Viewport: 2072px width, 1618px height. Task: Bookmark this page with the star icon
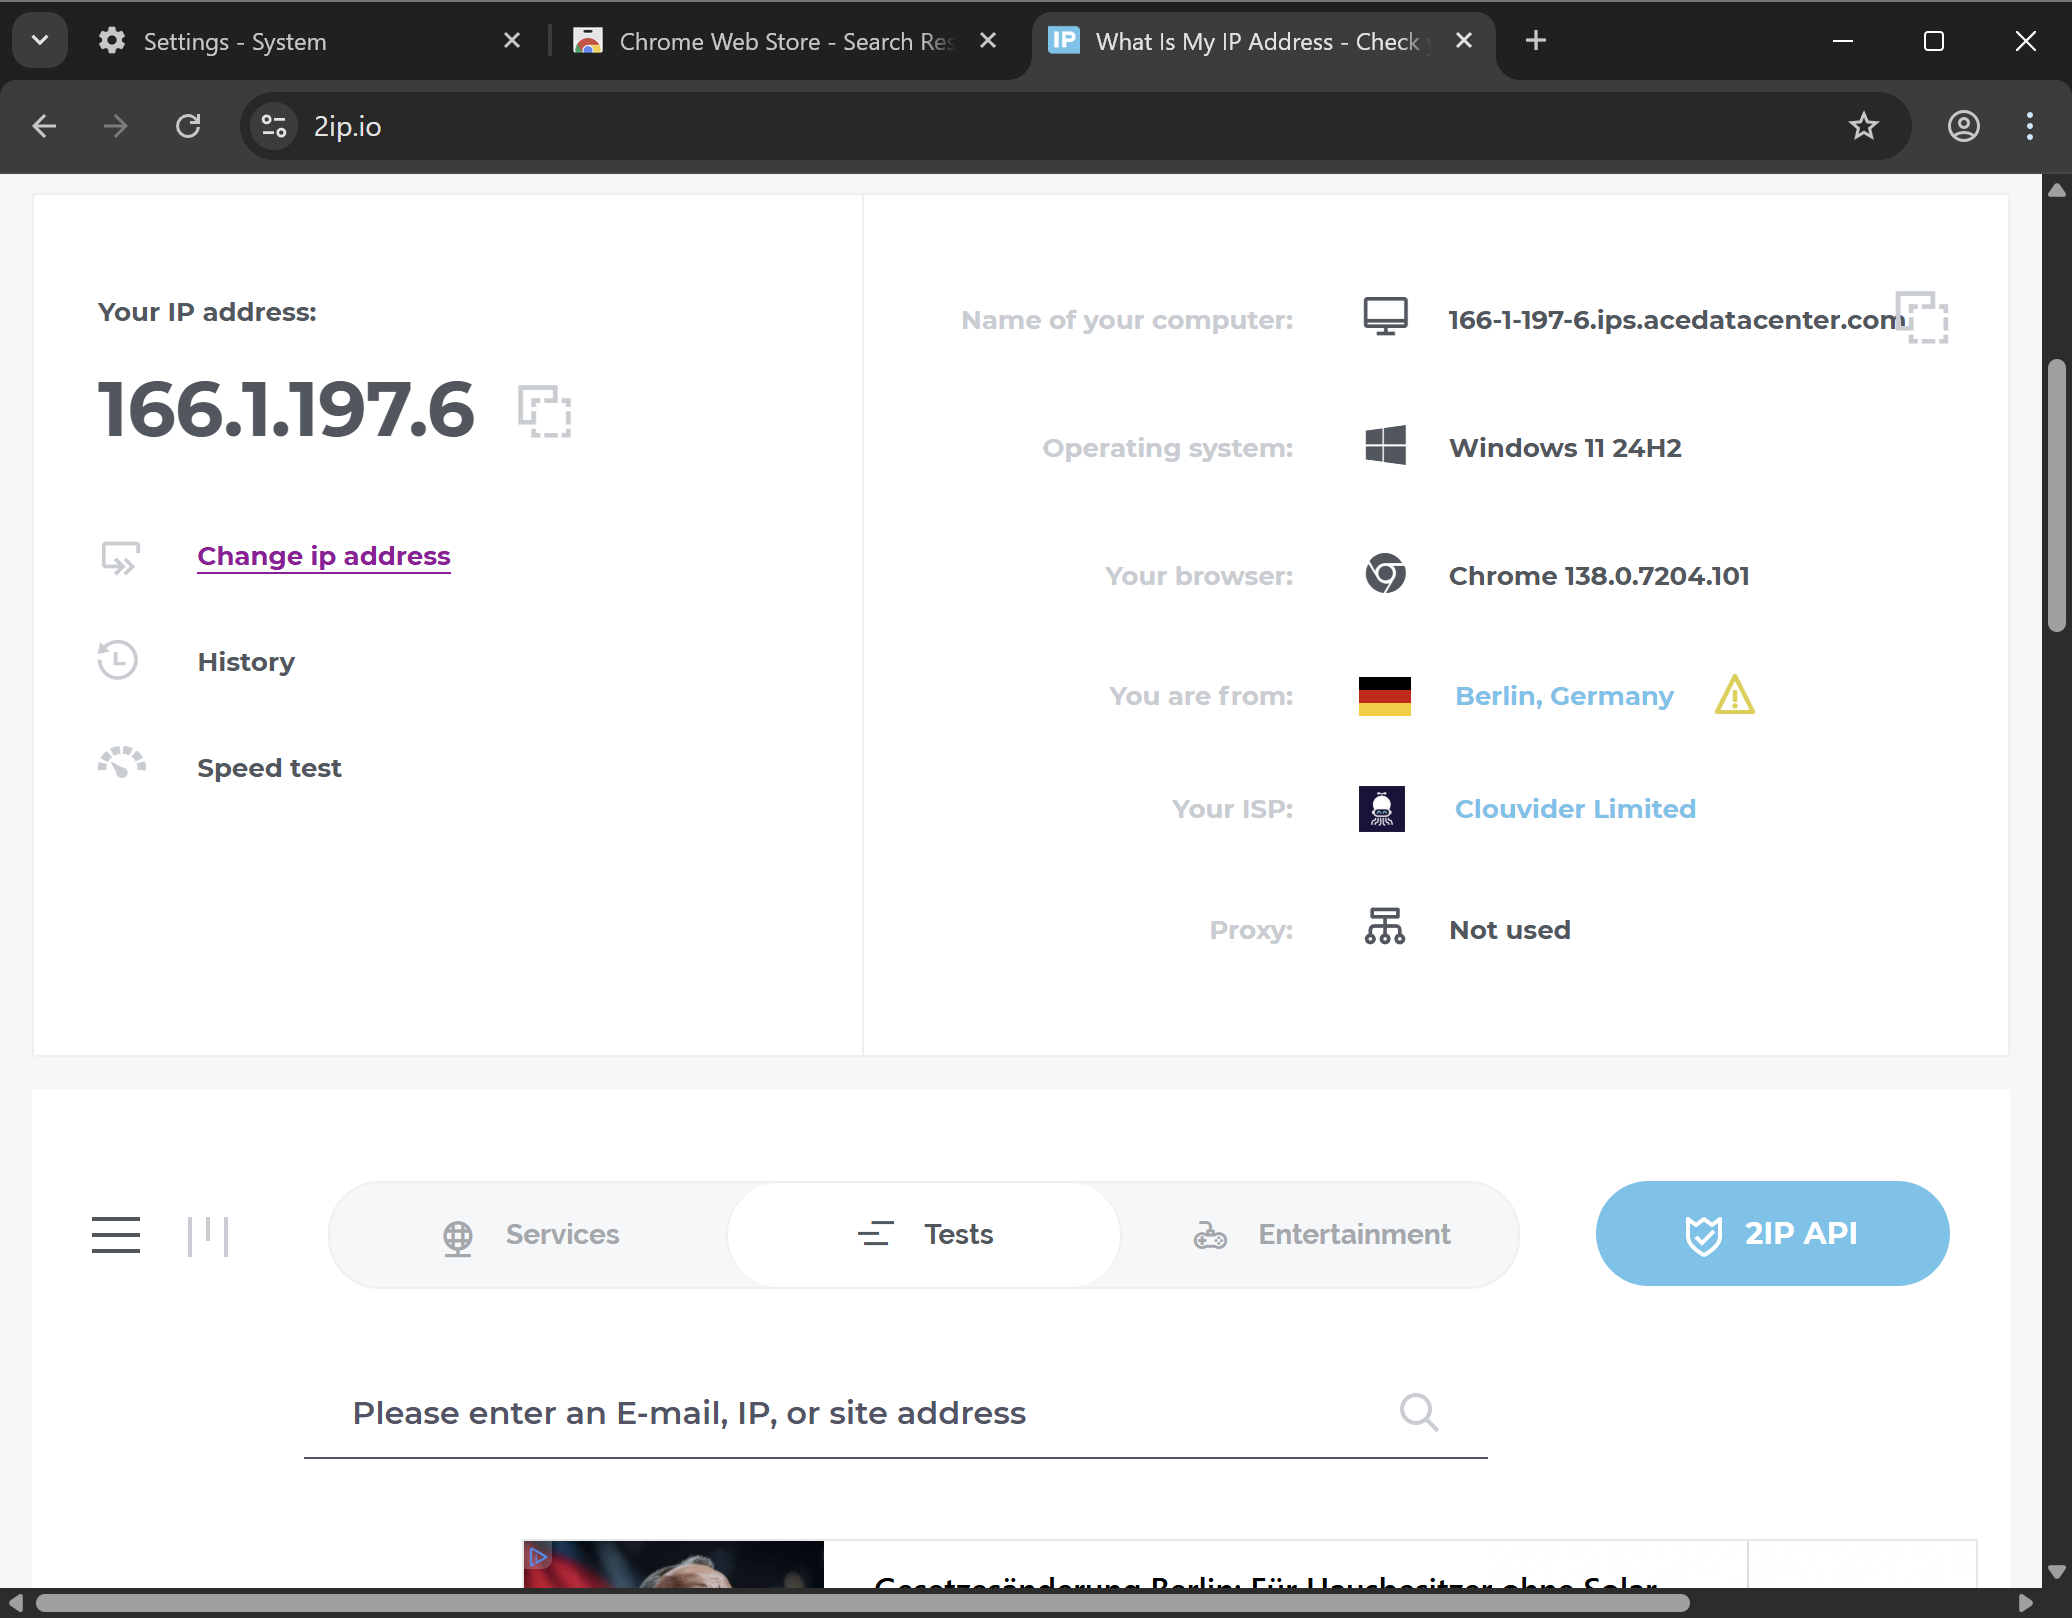(x=1863, y=126)
